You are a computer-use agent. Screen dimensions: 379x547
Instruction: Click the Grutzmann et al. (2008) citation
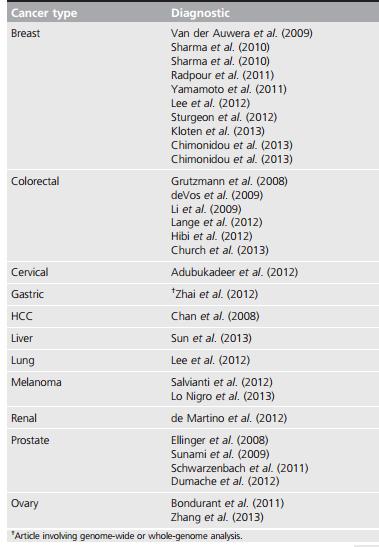(229, 181)
